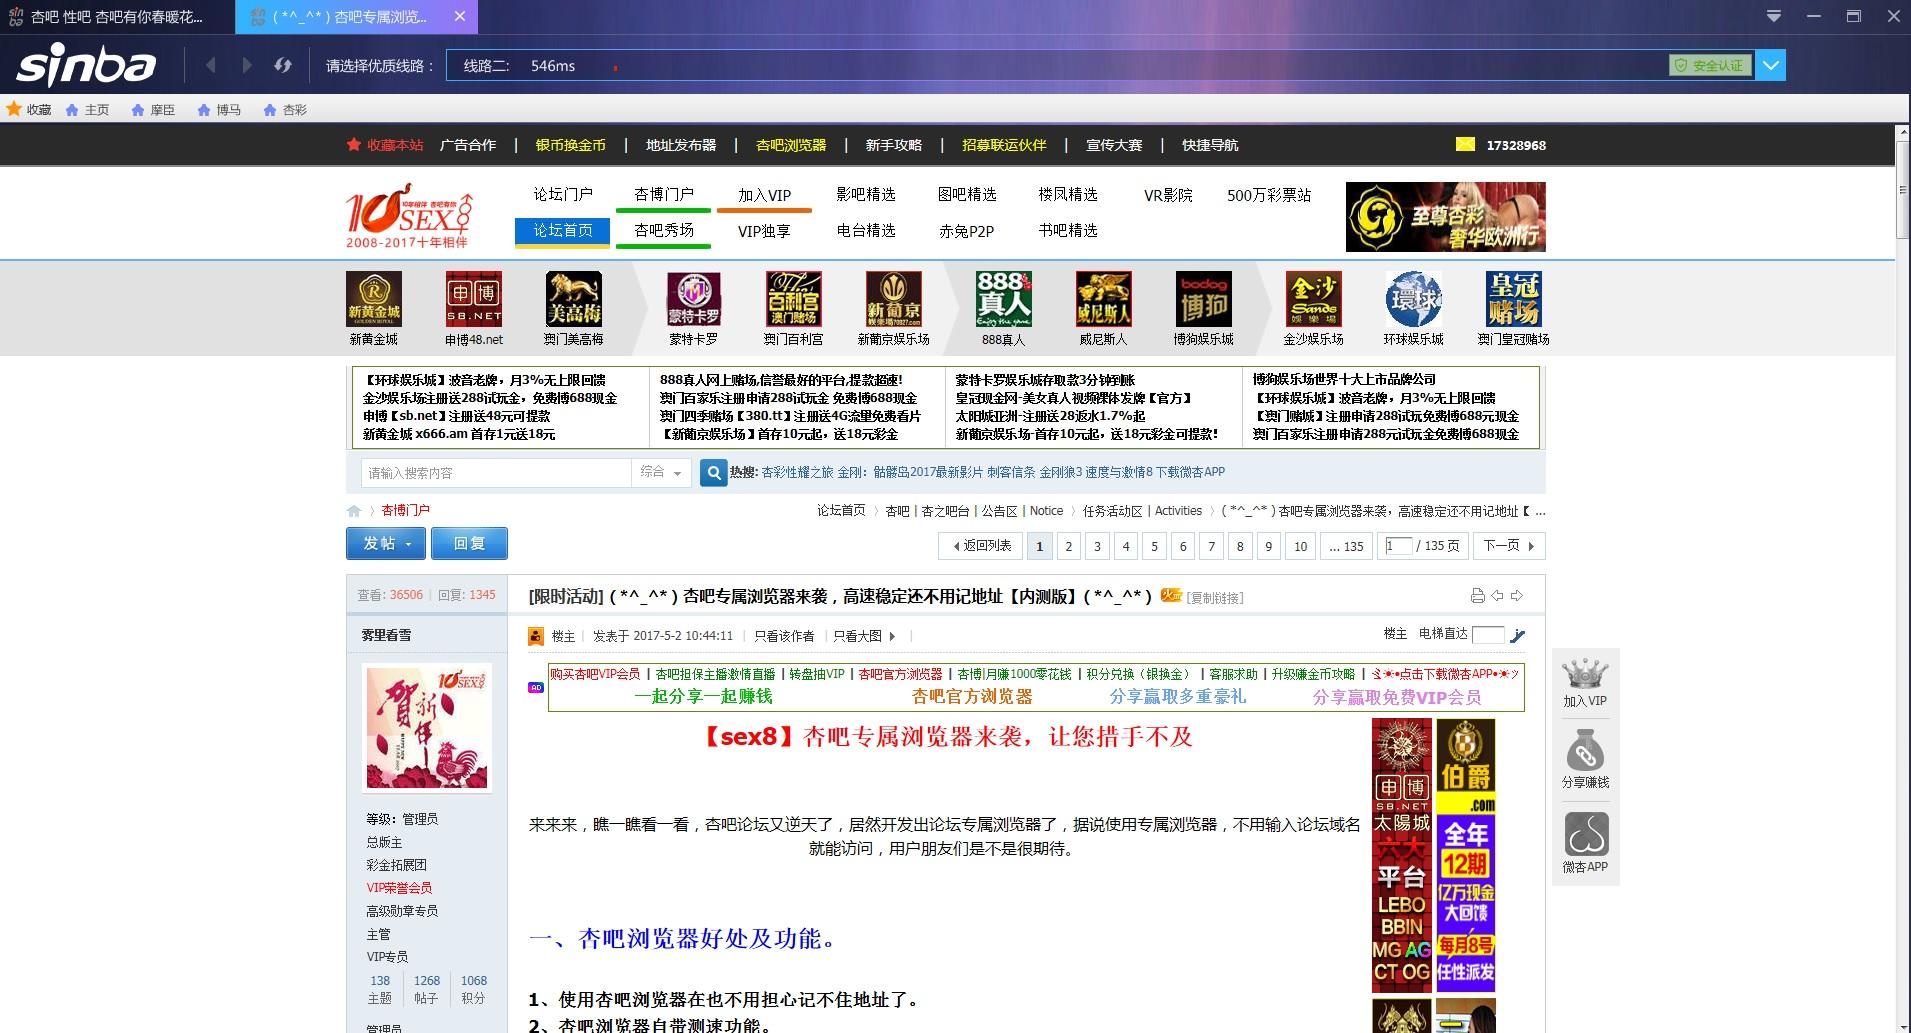Image resolution: width=1911 pixels, height=1033 pixels.
Task: Click the username 雾里看雪
Action: (x=386, y=635)
